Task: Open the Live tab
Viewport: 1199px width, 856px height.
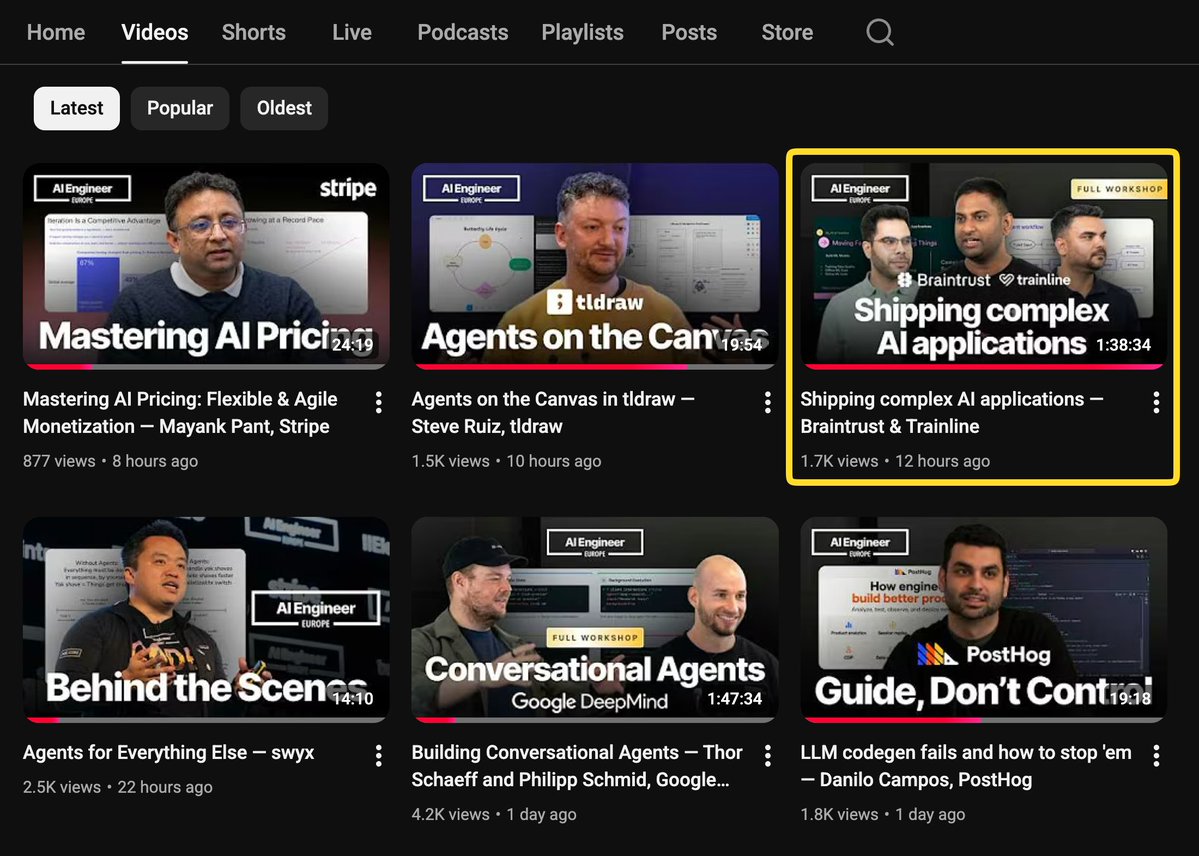Action: pyautogui.click(x=352, y=32)
